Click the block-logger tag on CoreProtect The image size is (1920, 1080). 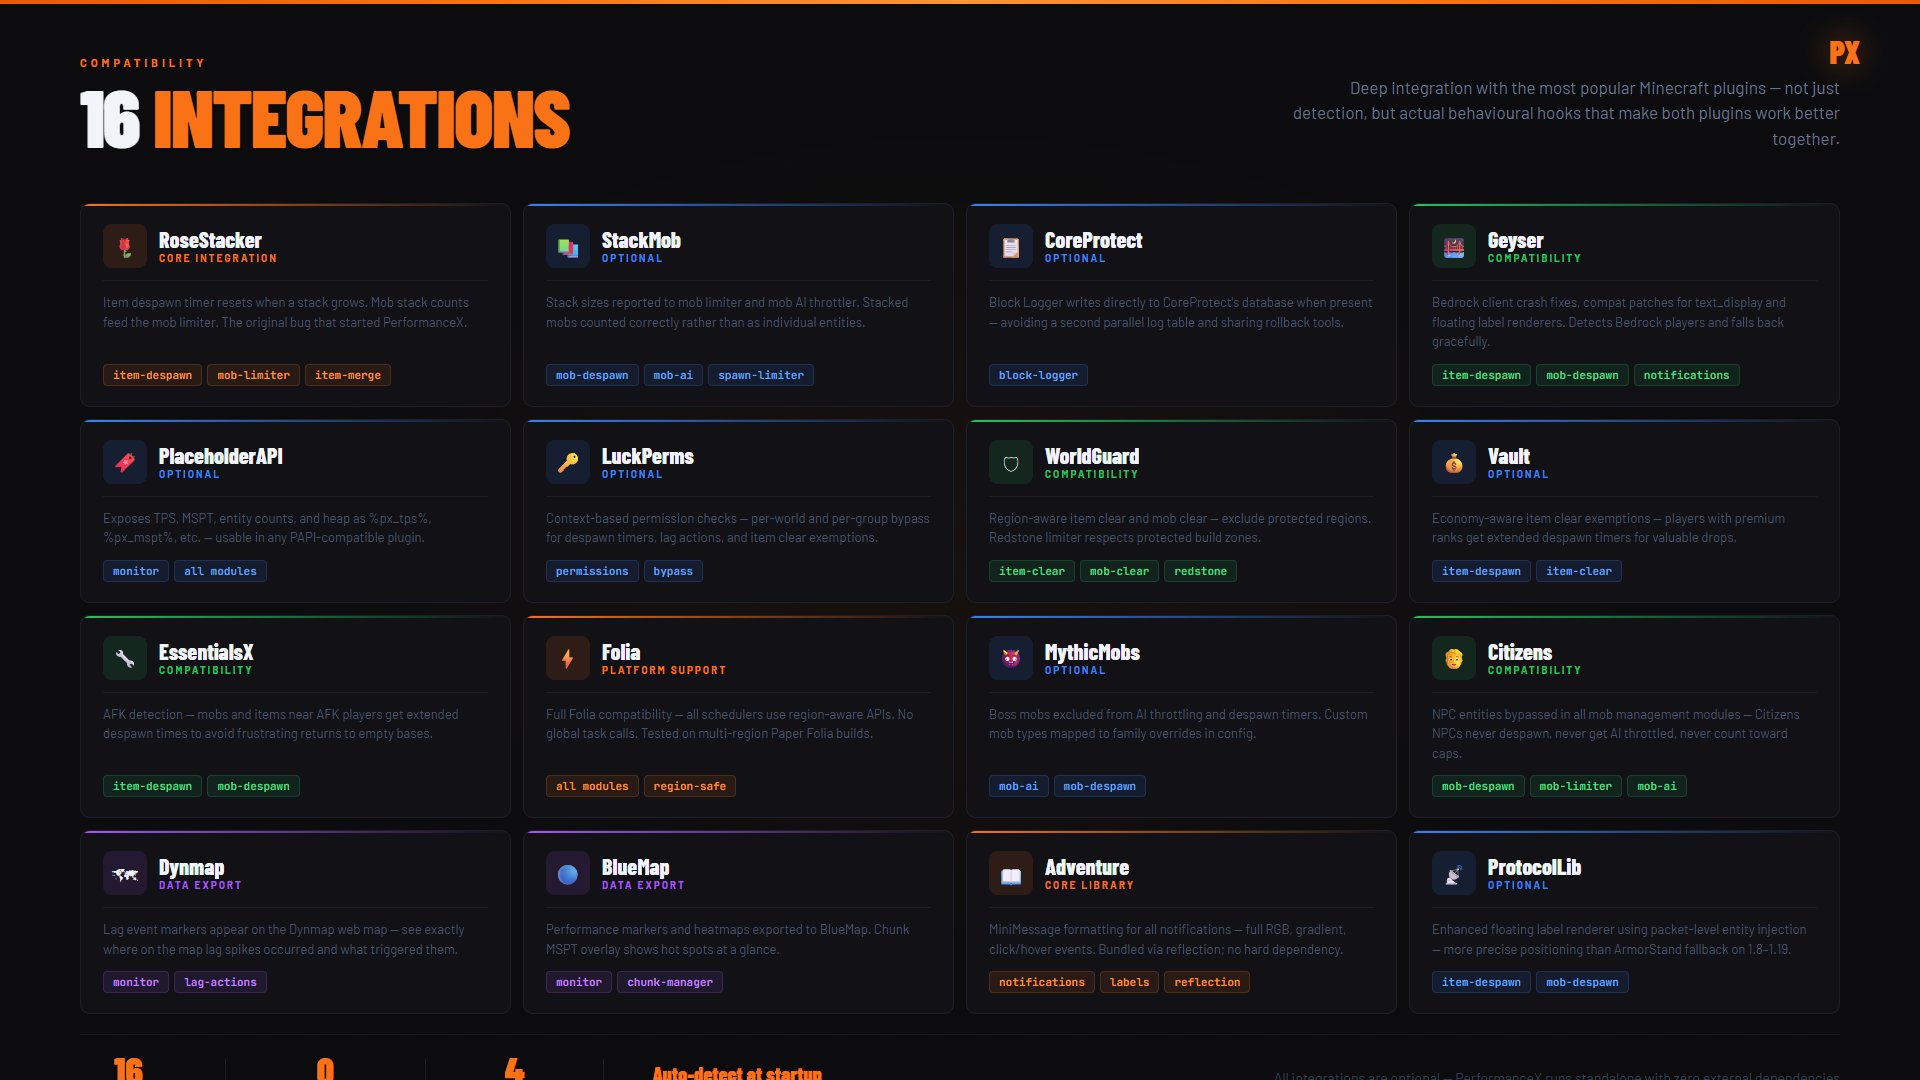click(x=1038, y=375)
